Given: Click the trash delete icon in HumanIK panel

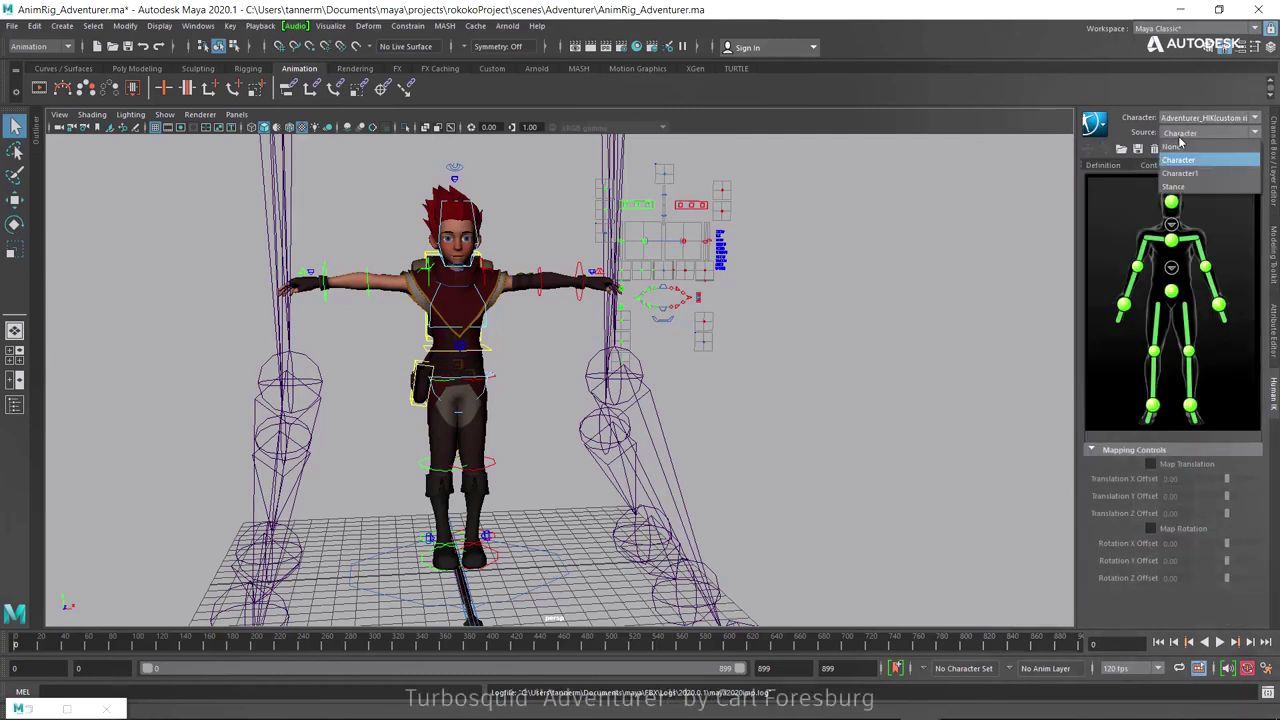Looking at the screenshot, I should click(x=1153, y=149).
